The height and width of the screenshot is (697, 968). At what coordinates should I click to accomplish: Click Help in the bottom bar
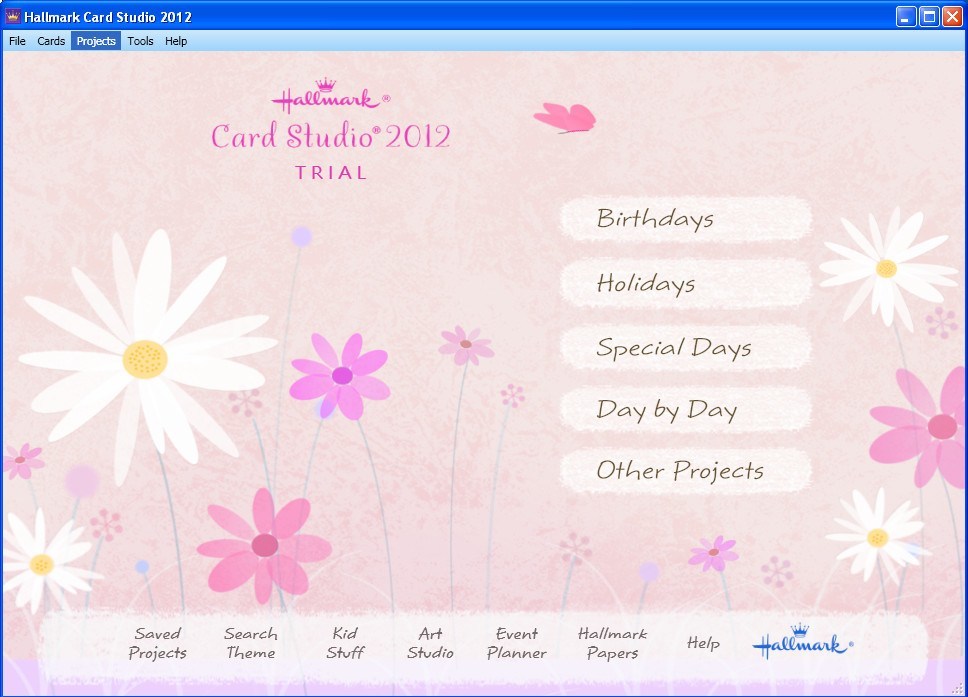tap(703, 643)
